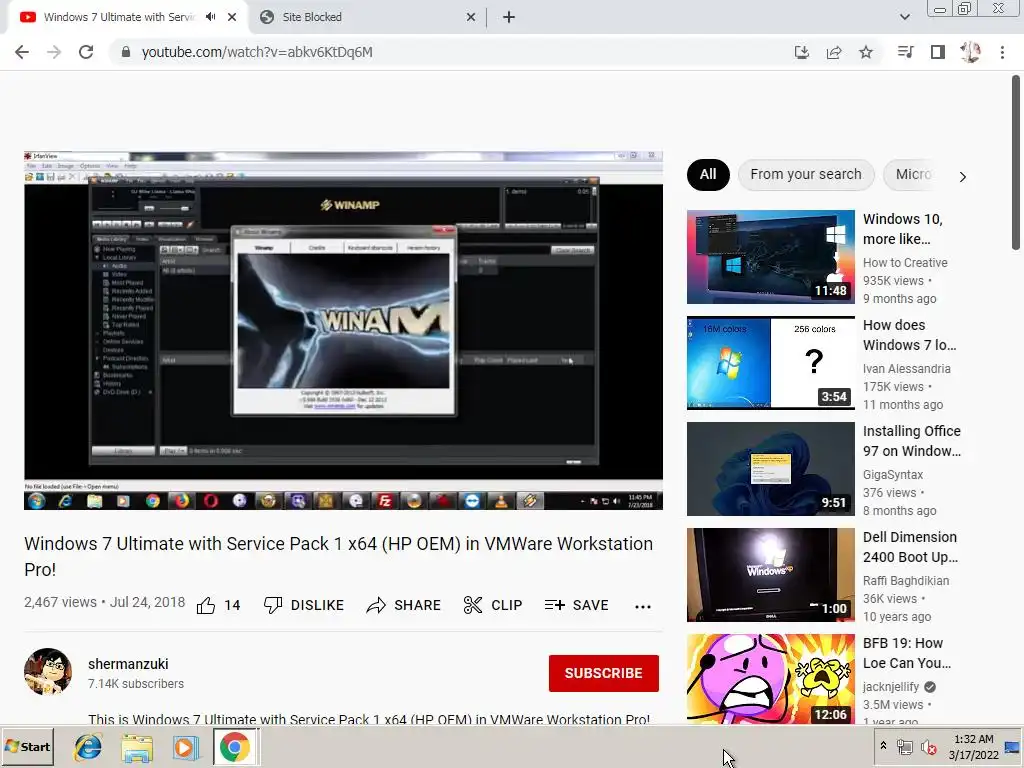
Task: Open shermanzuki channel avatar
Action: [x=48, y=671]
